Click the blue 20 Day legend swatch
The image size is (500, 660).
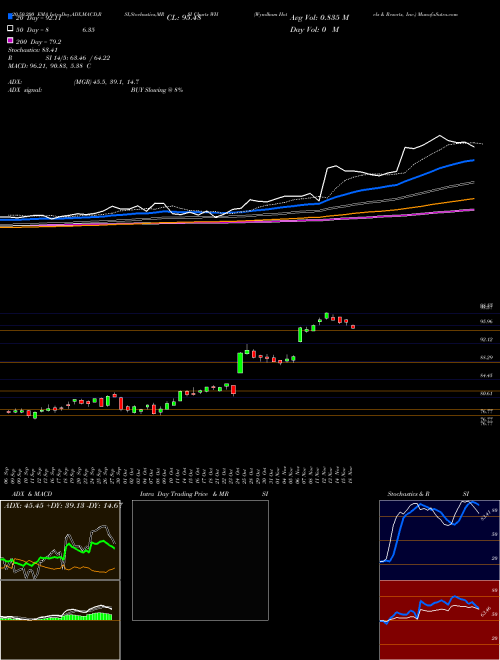tap(10, 17)
